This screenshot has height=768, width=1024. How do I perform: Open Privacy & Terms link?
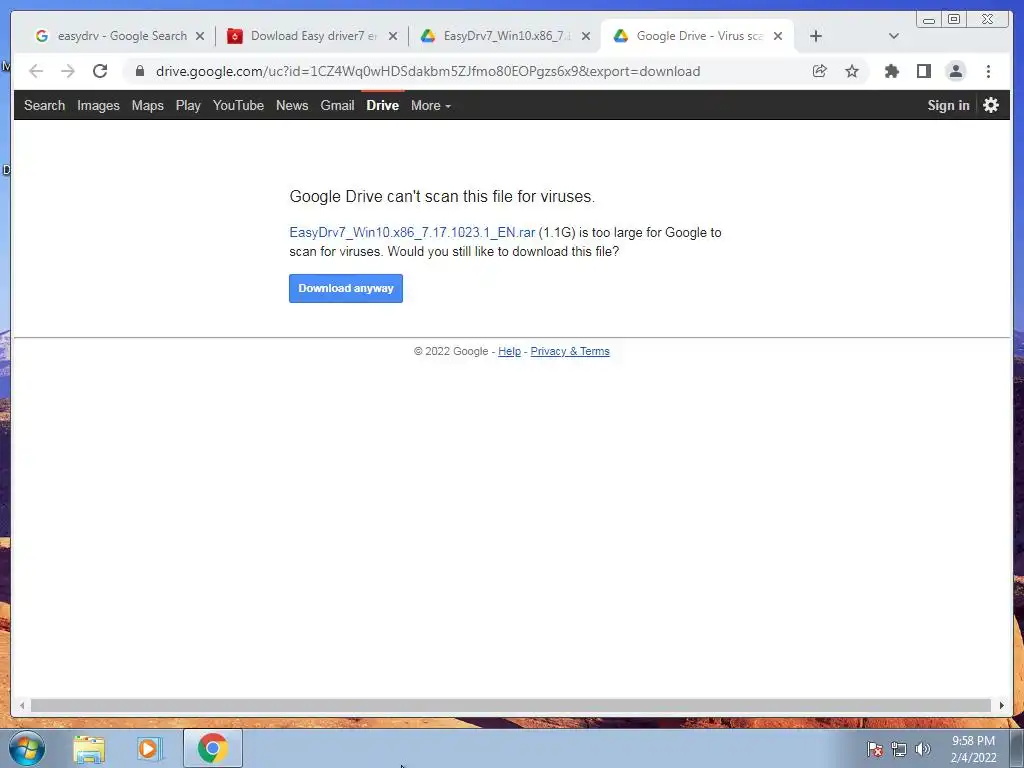click(x=570, y=351)
